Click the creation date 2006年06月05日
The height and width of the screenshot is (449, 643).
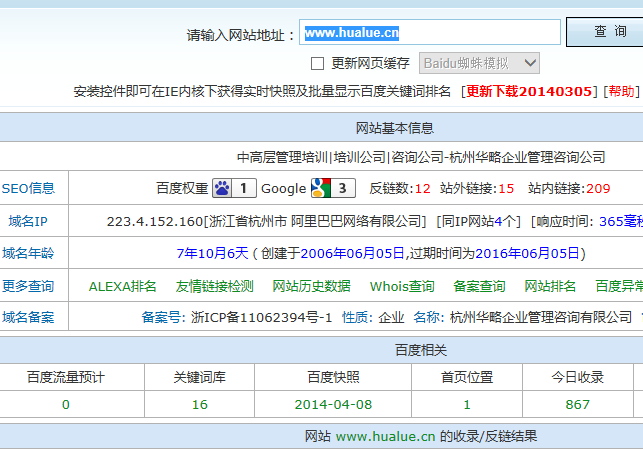(x=353, y=253)
